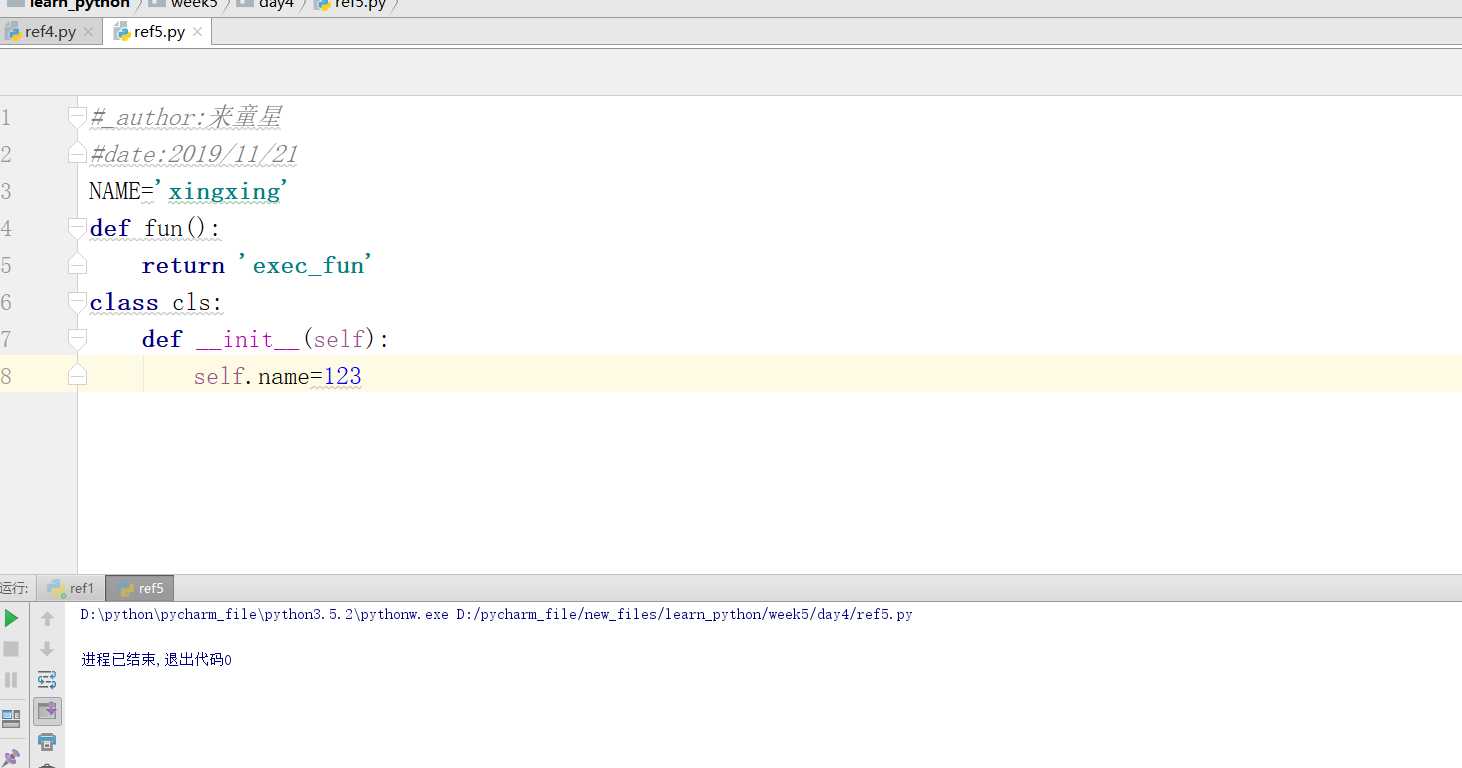Toggle soft-wrap in the run console
The image size is (1462, 768).
pyautogui.click(x=47, y=680)
